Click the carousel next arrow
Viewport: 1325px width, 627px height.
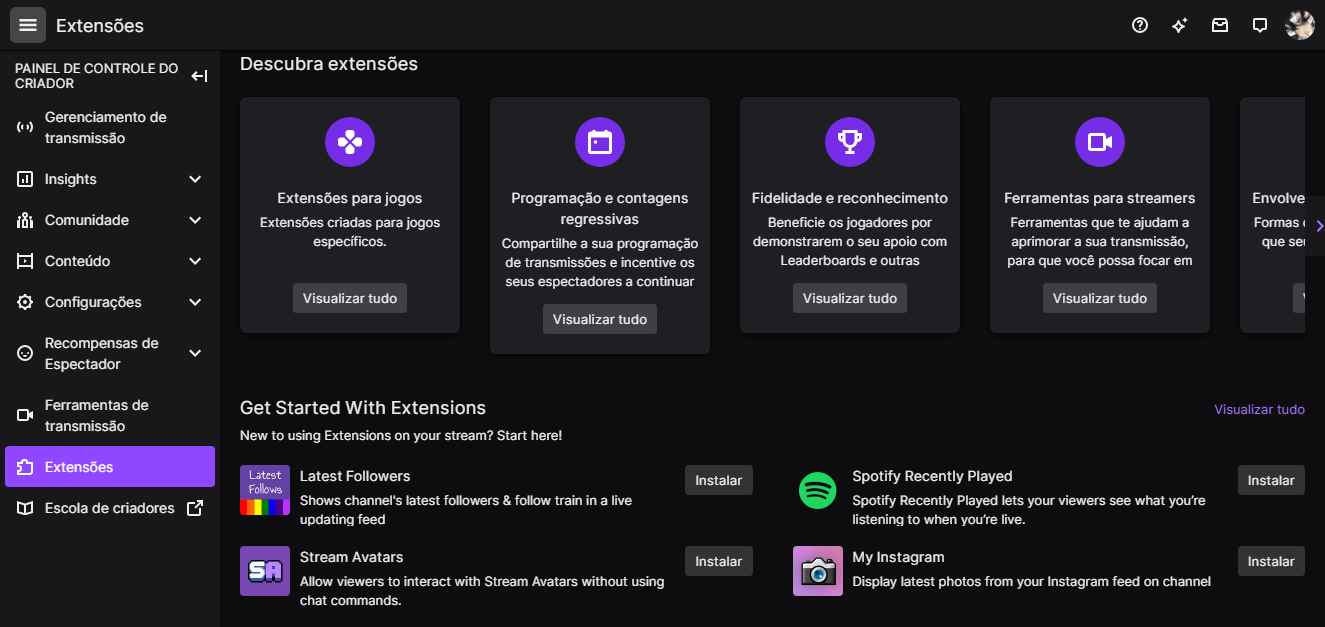pyautogui.click(x=1318, y=226)
